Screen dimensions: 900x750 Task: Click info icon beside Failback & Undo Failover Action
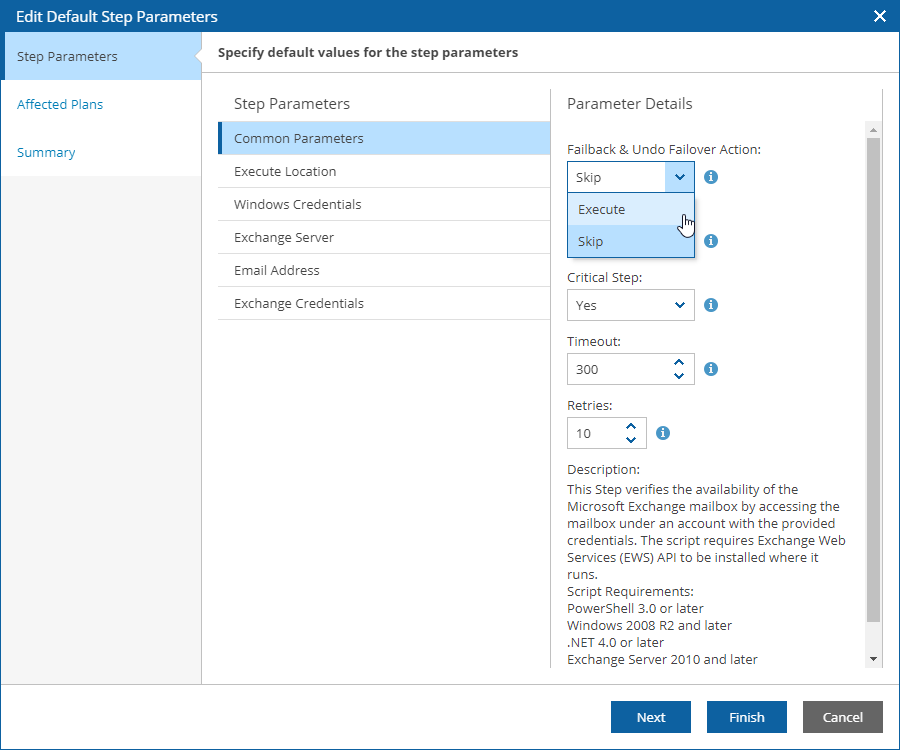click(x=711, y=177)
